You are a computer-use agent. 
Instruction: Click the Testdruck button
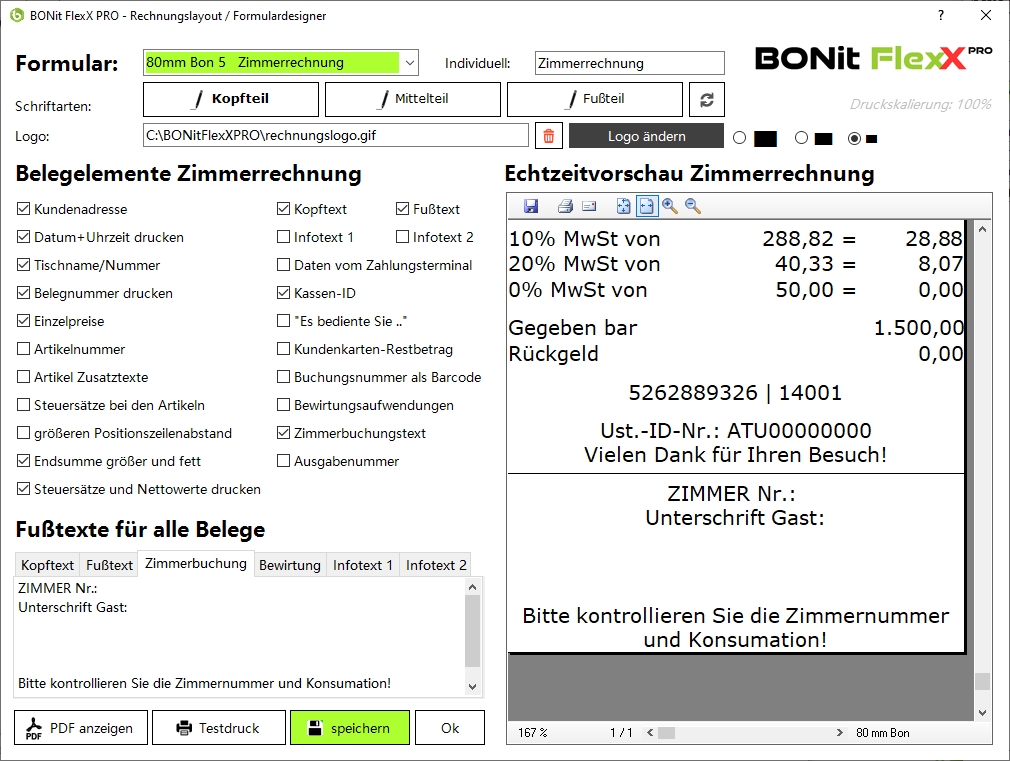(219, 727)
